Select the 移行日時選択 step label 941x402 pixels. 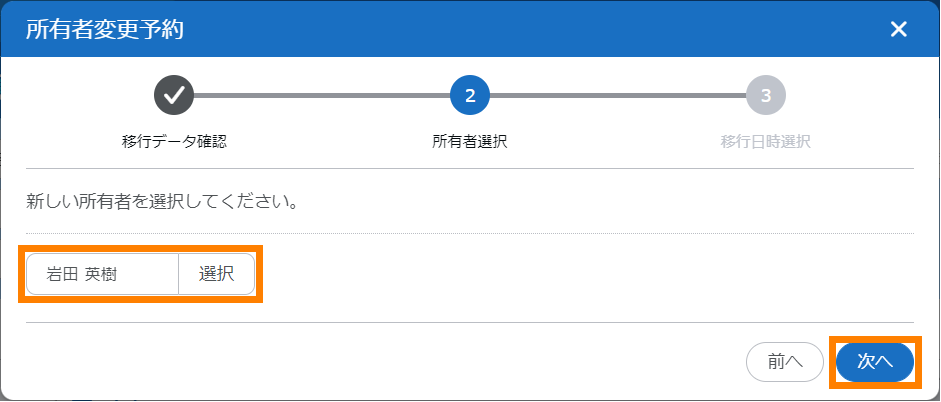coord(765,141)
